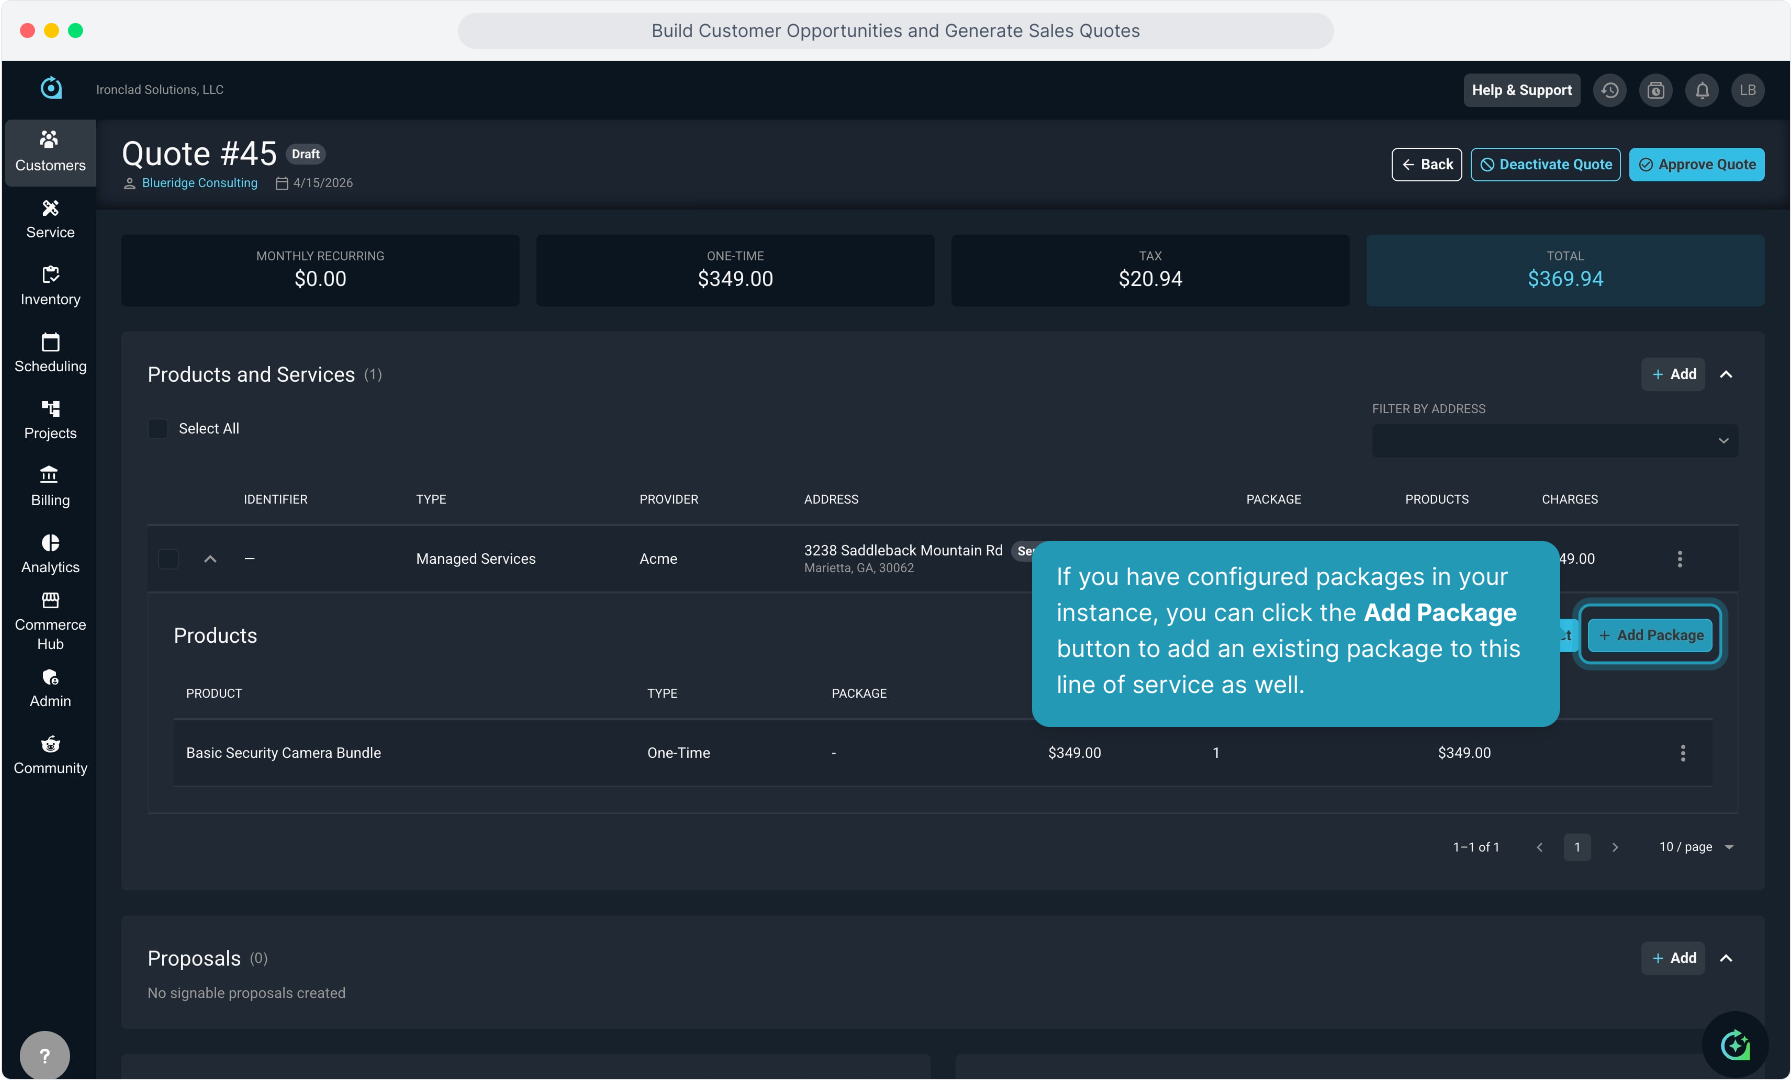The height and width of the screenshot is (1080, 1792).
Task: Open the Blueridge Consulting customer link
Action: pyautogui.click(x=200, y=183)
